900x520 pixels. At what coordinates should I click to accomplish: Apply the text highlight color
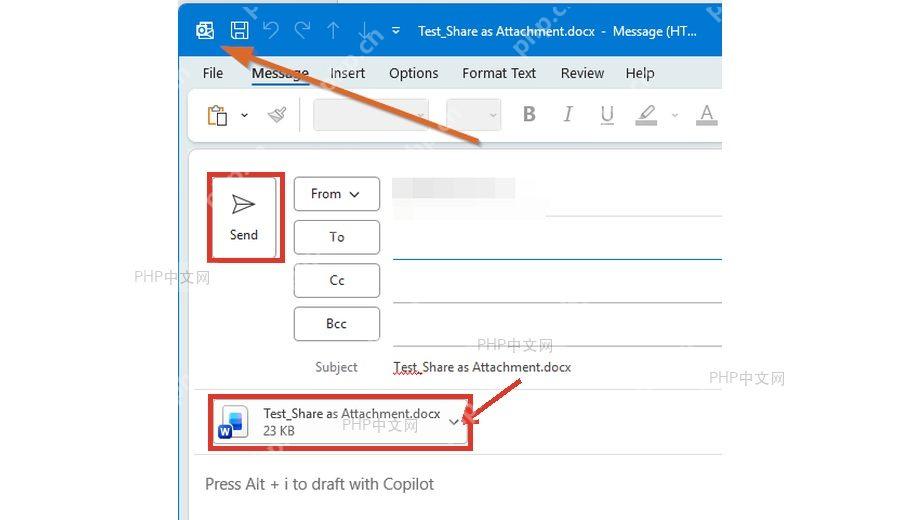click(x=646, y=115)
